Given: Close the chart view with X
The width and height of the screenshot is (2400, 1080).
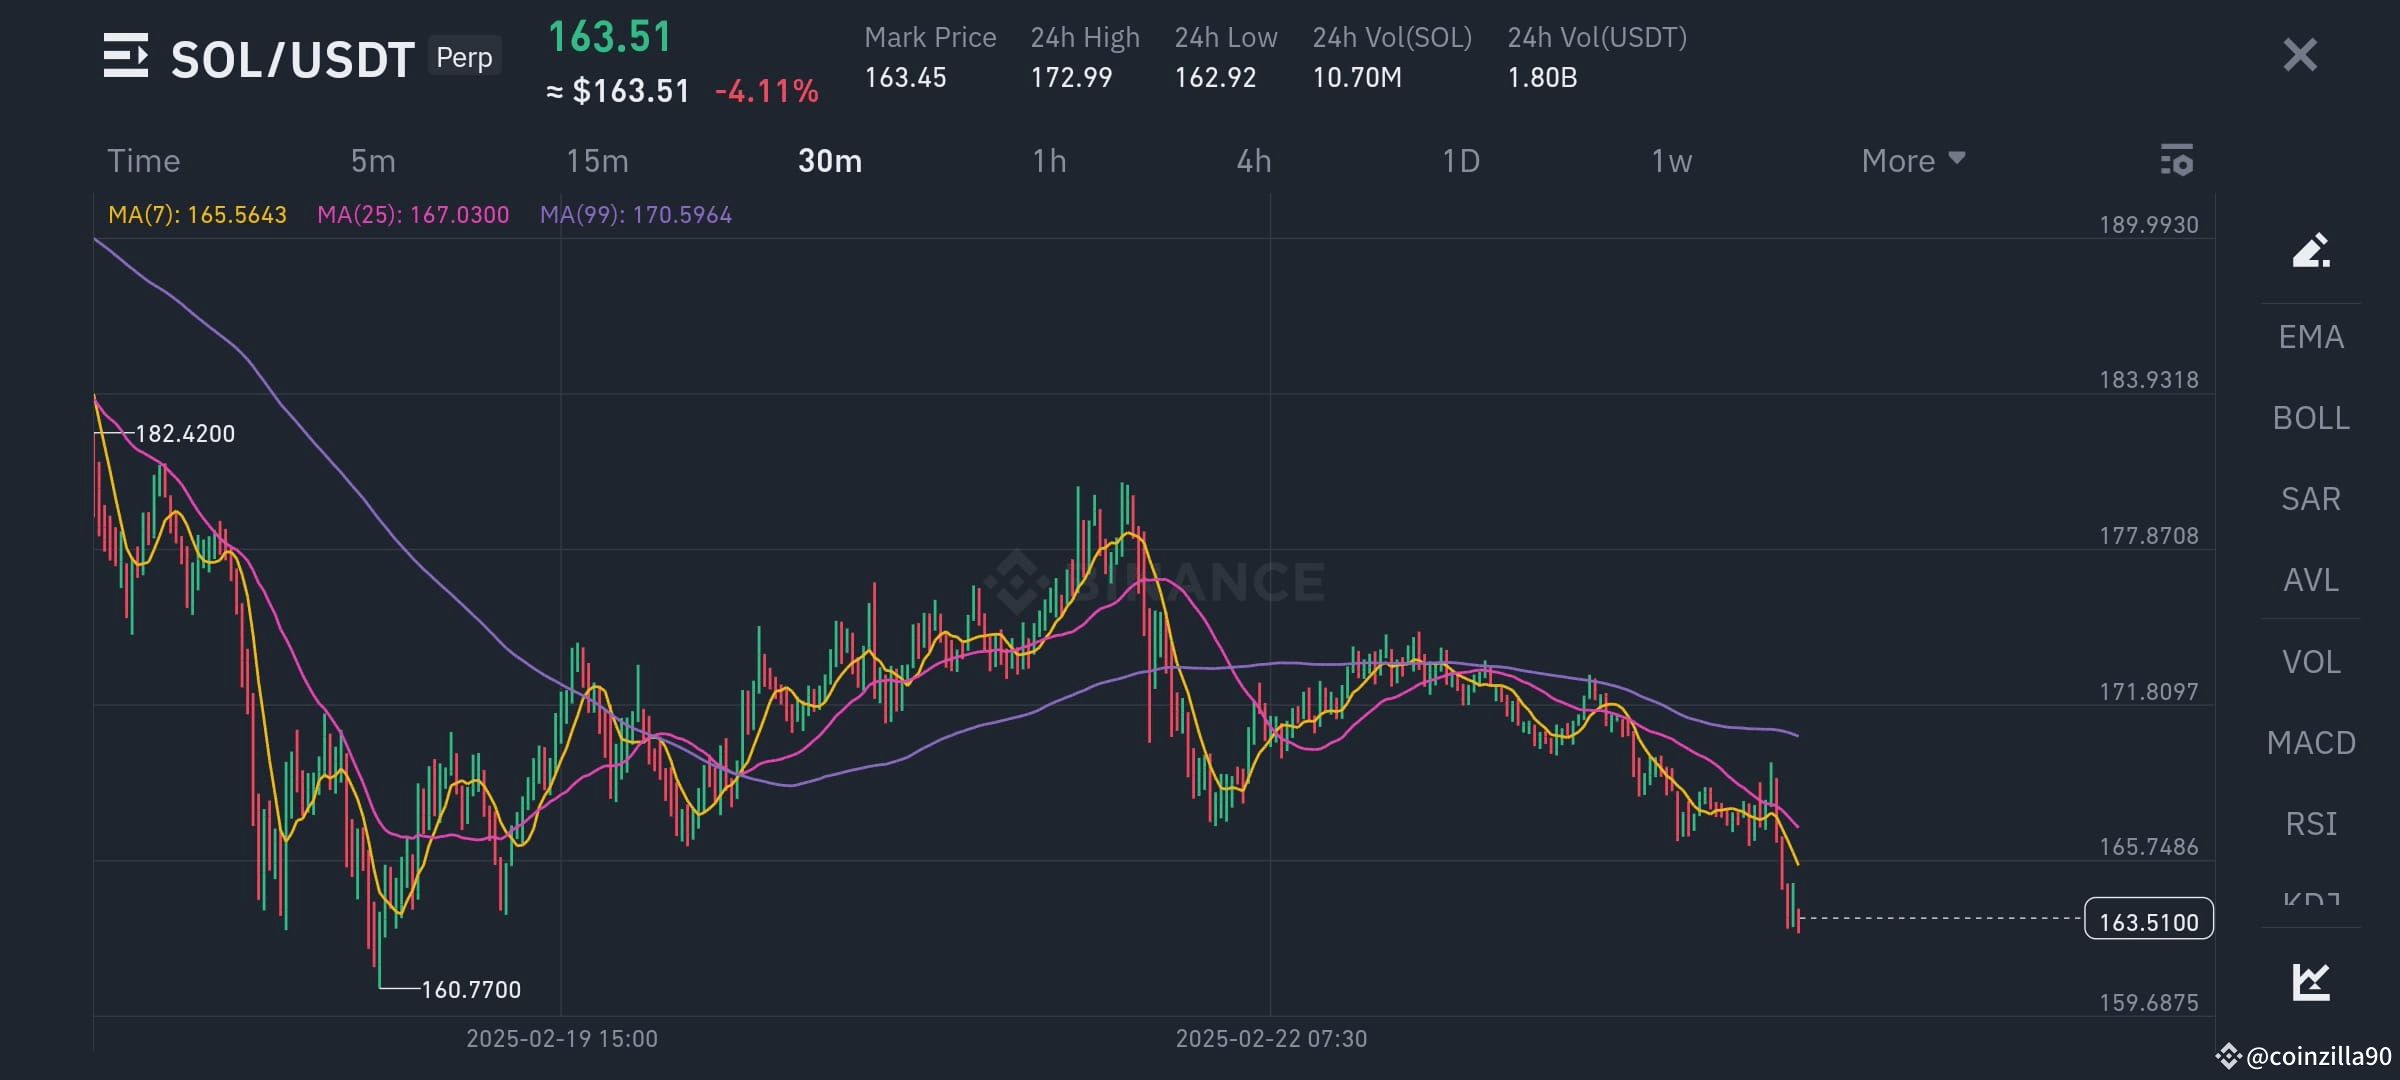Looking at the screenshot, I should (x=2300, y=55).
